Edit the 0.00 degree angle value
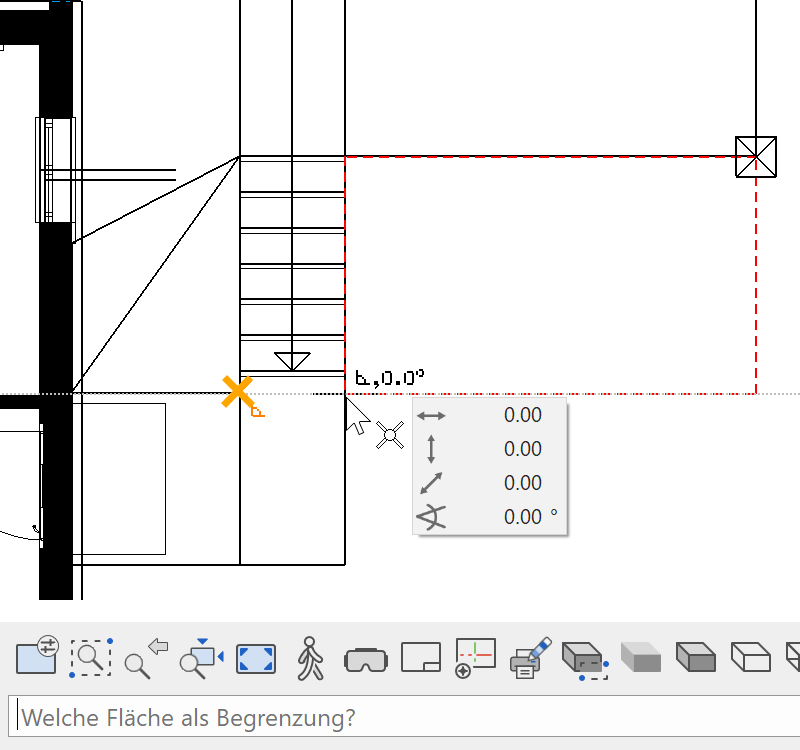Screen dimensions: 800x750 [x=523, y=516]
